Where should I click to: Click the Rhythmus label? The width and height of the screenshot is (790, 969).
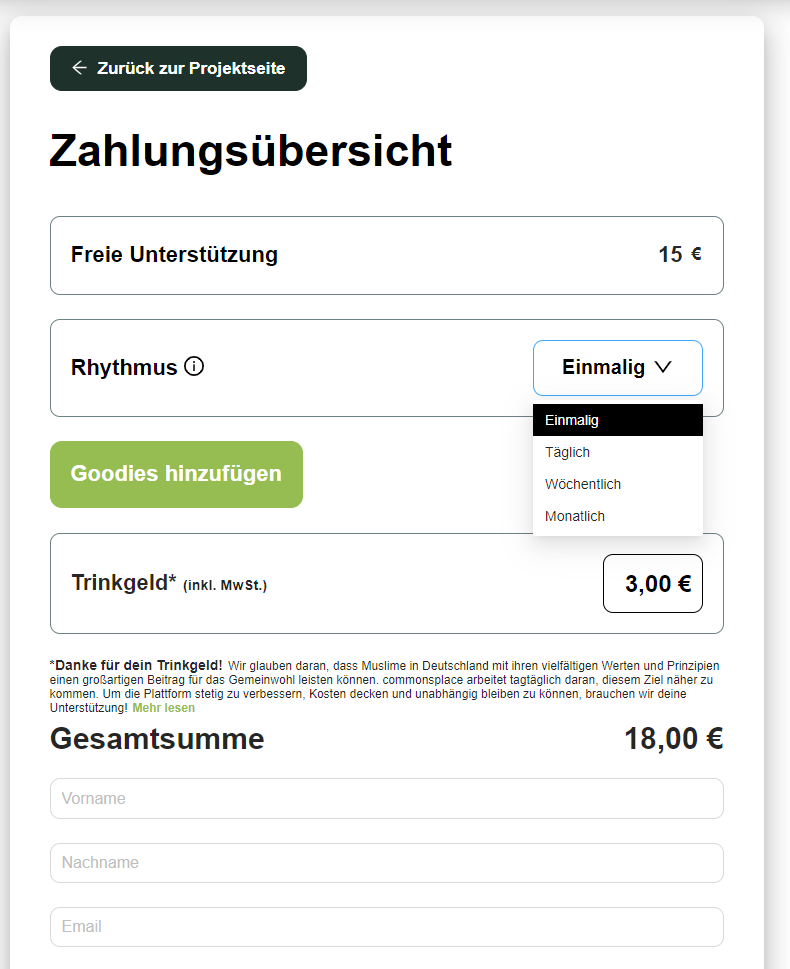(x=124, y=367)
